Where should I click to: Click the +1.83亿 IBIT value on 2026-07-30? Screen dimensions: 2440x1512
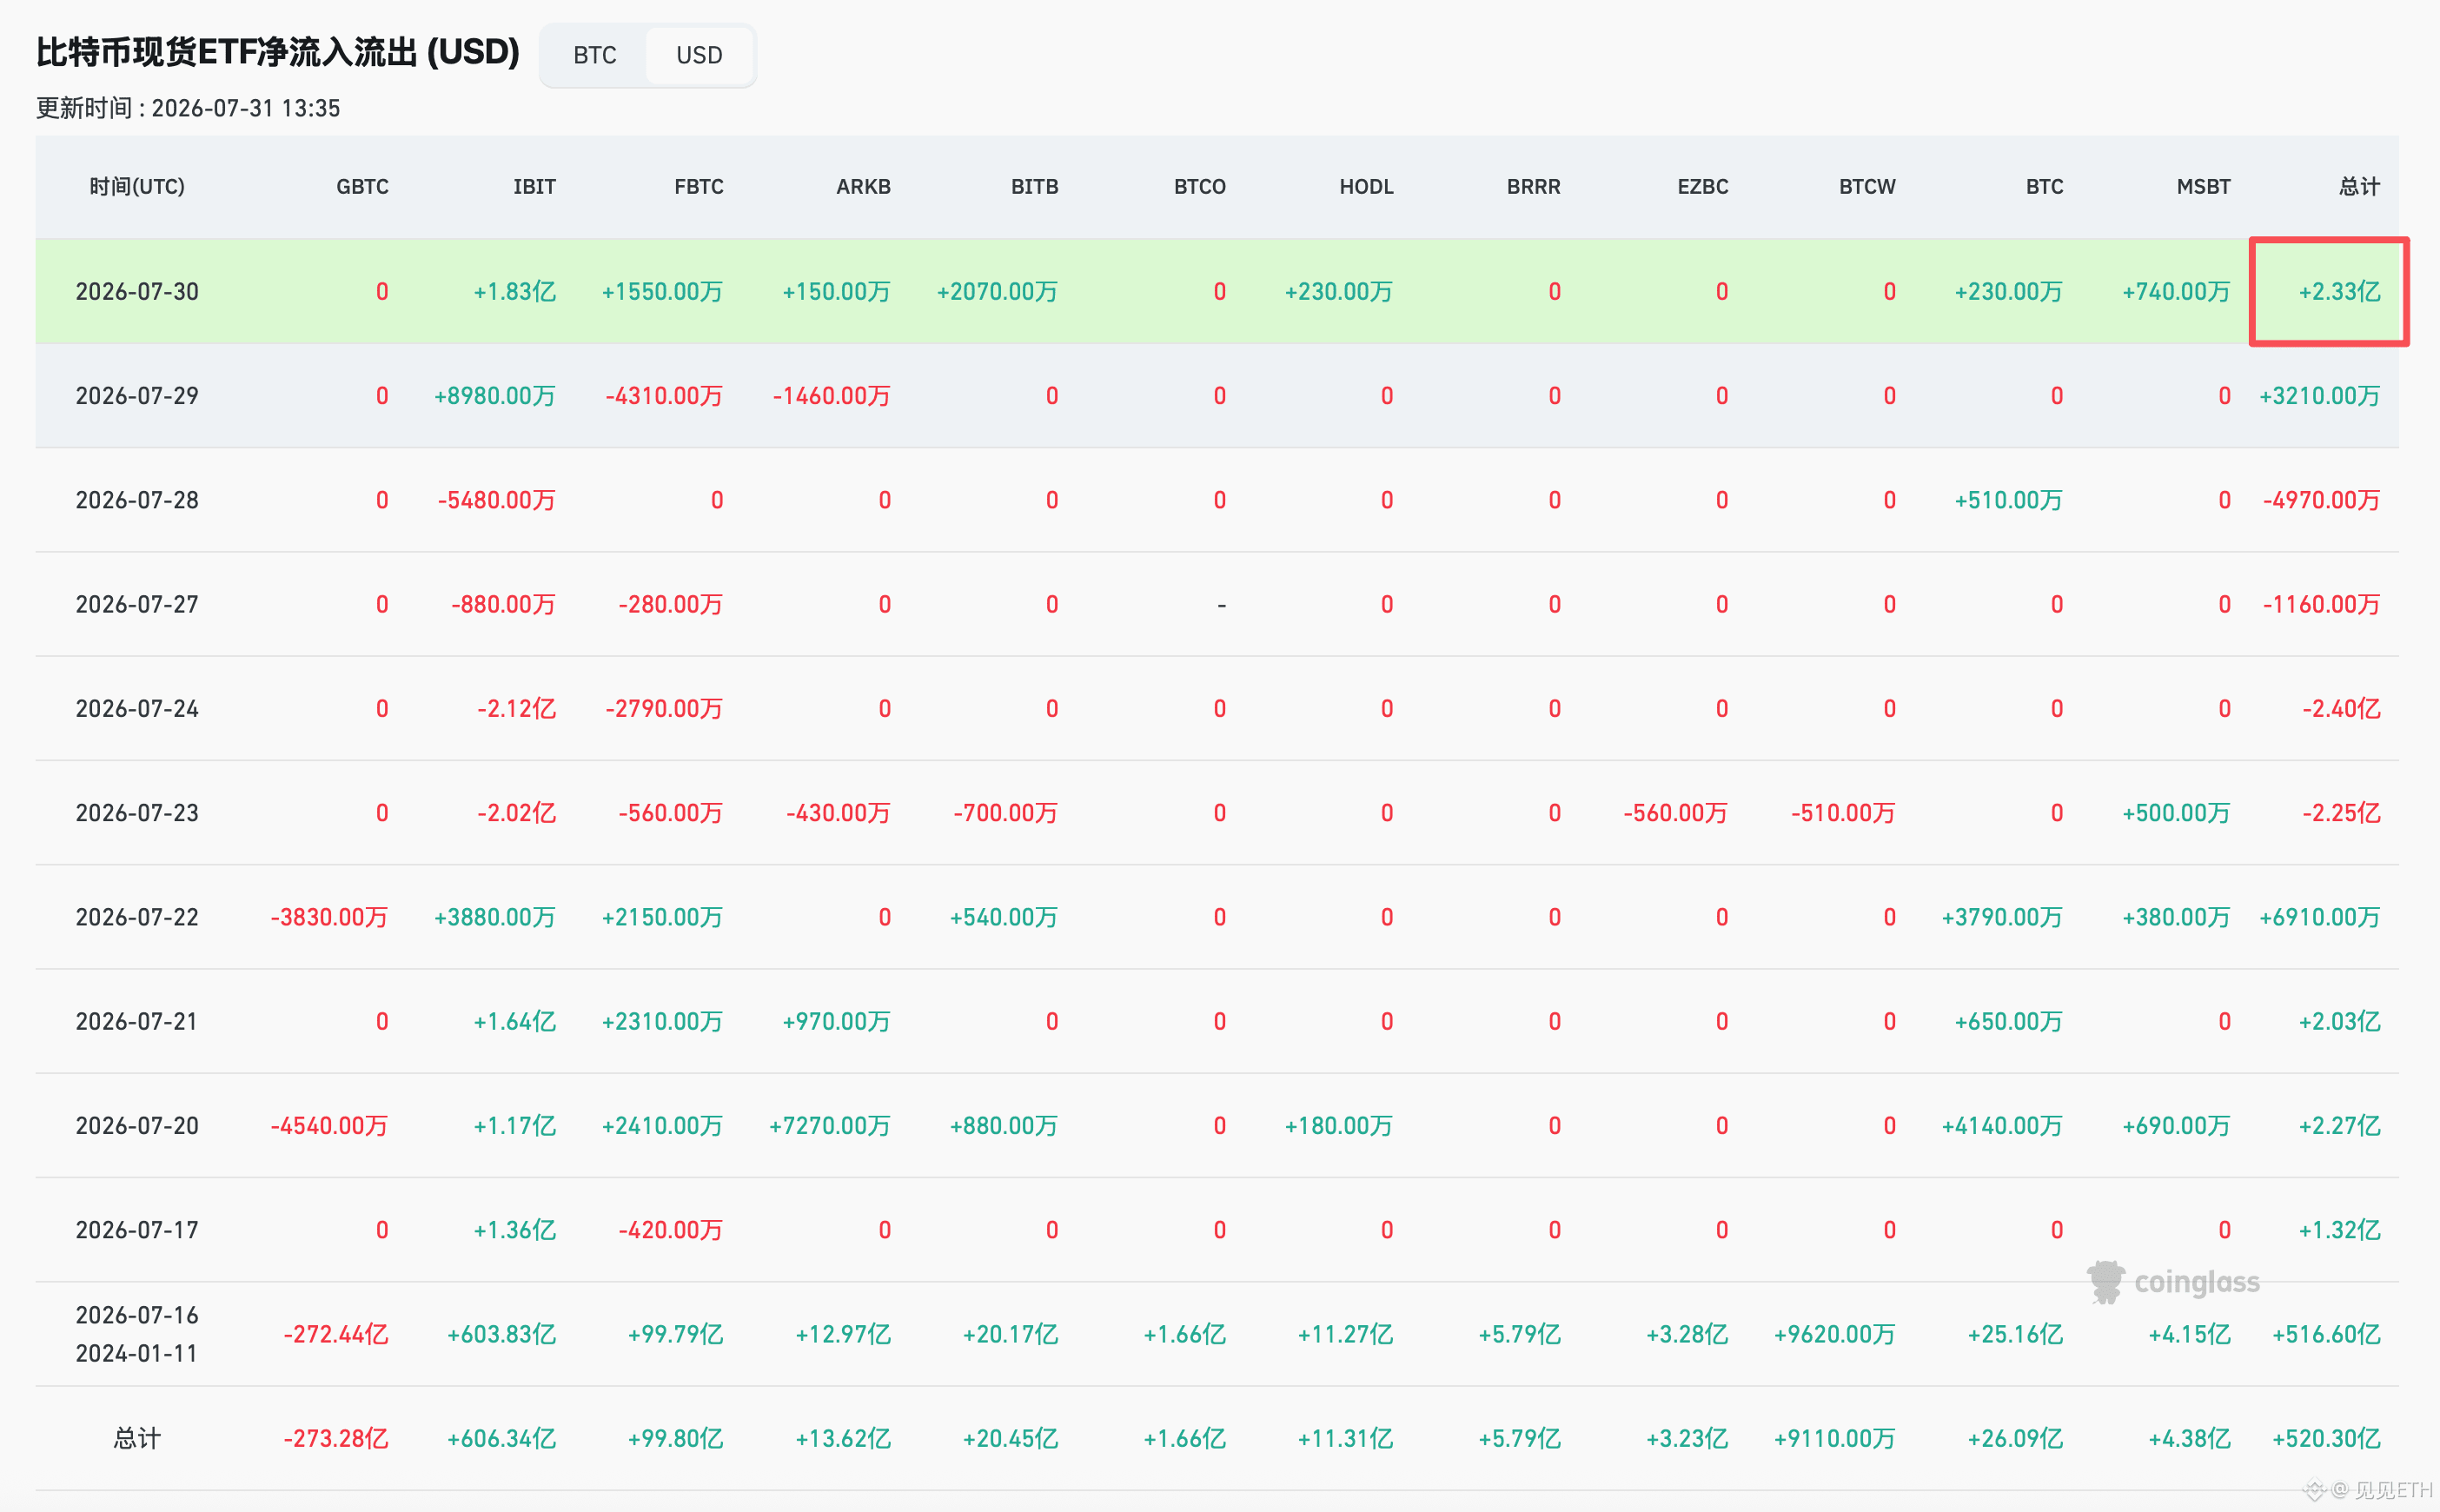pyautogui.click(x=514, y=292)
